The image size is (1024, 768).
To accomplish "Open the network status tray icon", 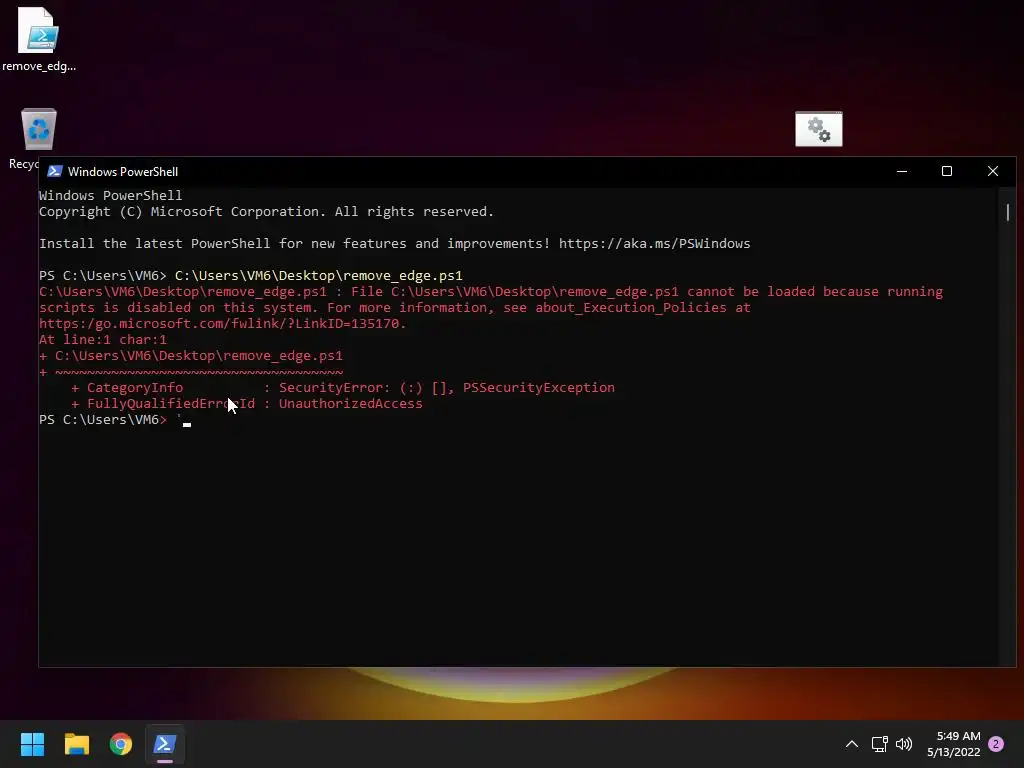I will 880,744.
